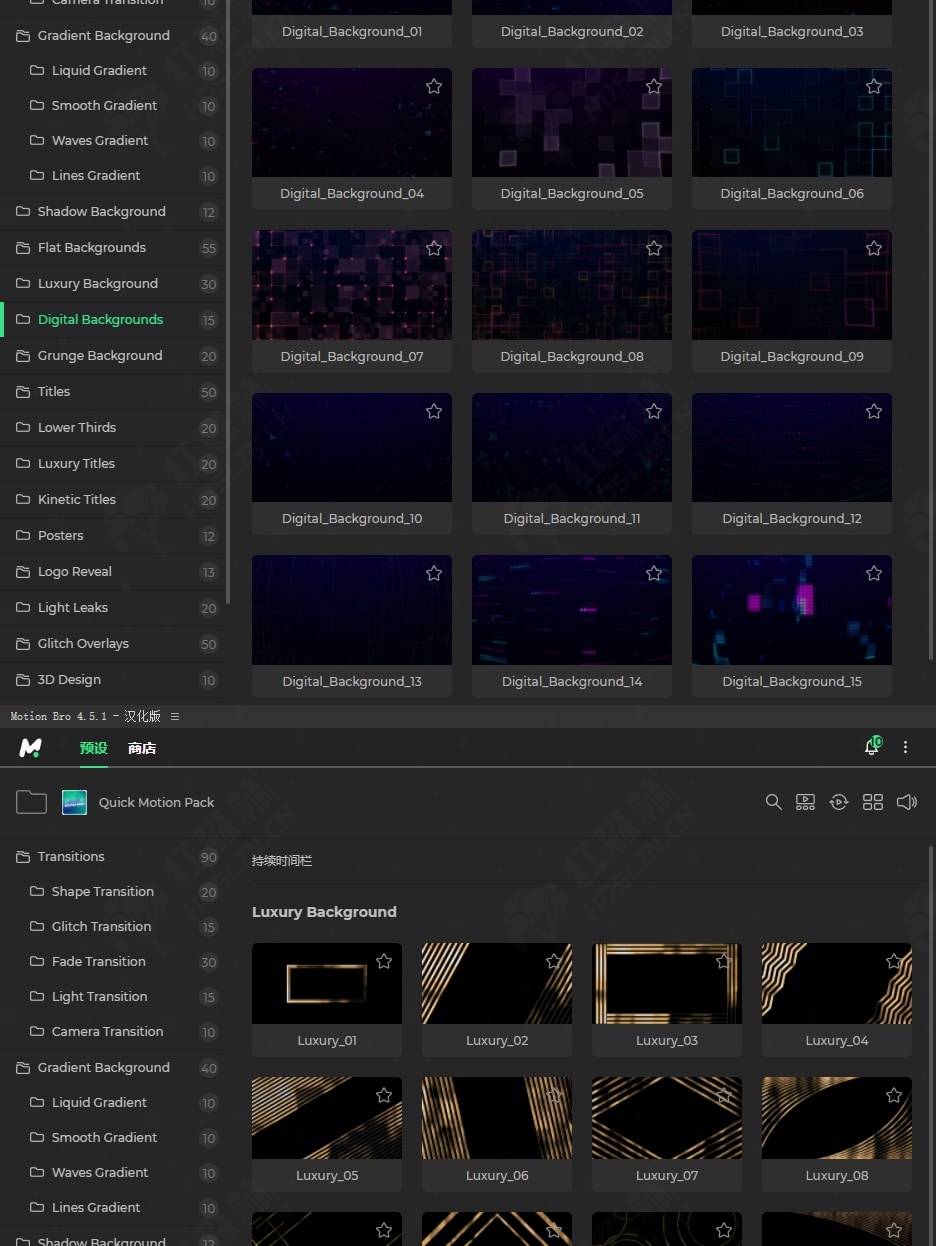Click the refresh sync icon

(839, 802)
